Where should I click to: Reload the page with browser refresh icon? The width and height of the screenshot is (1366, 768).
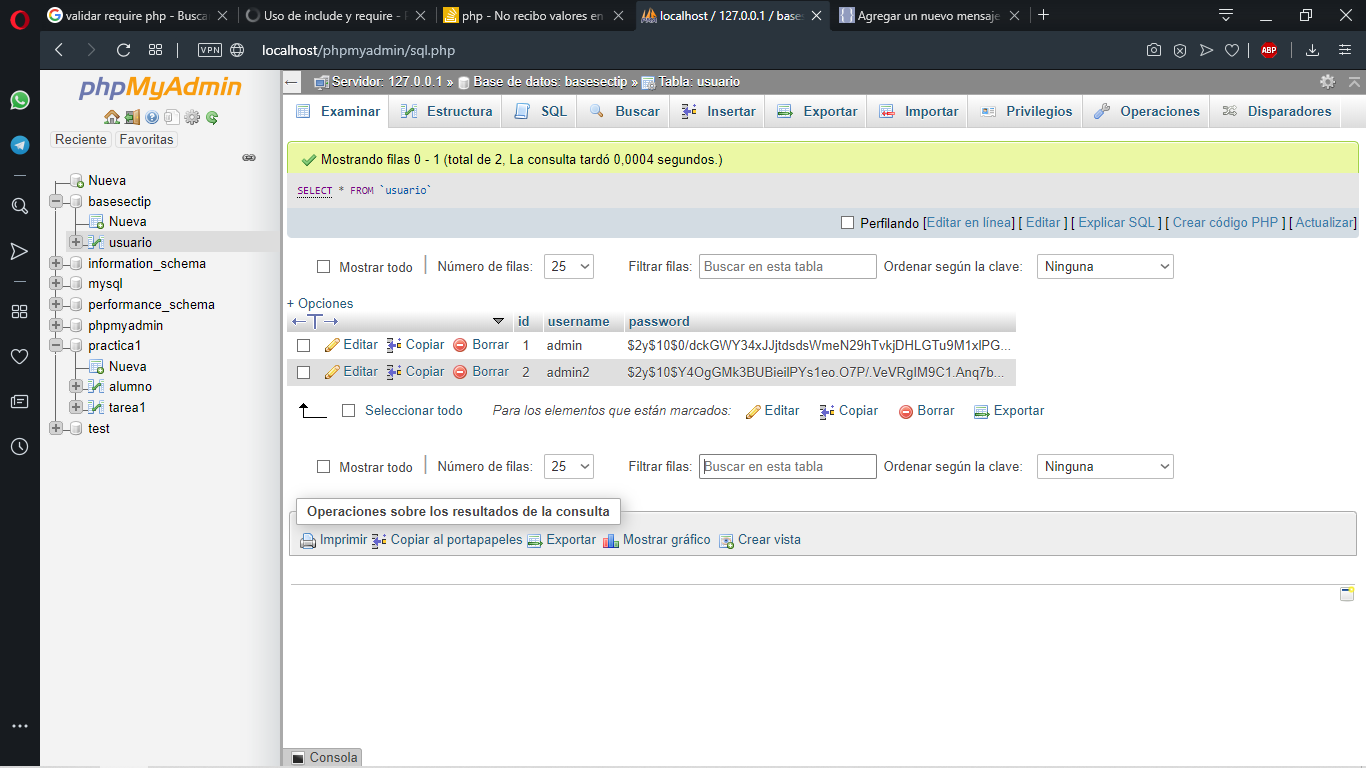[123, 50]
